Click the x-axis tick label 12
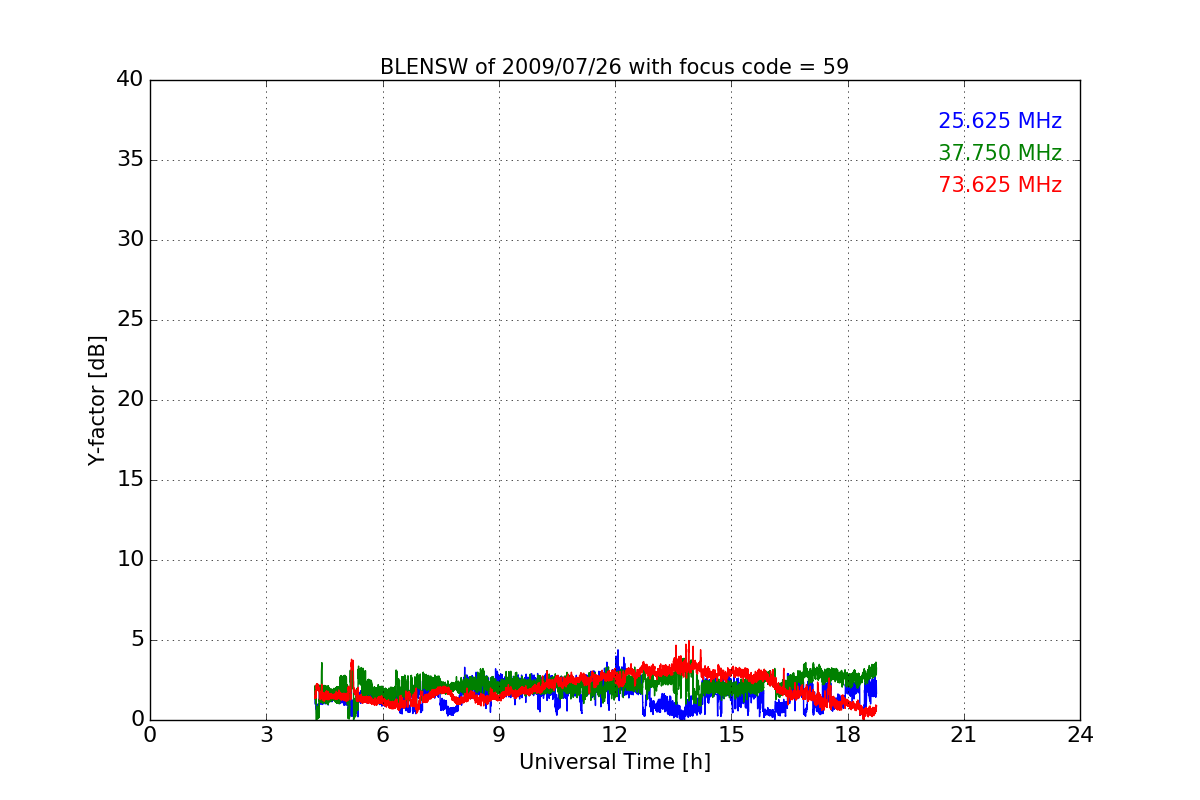The width and height of the screenshot is (1200, 800). [615, 735]
